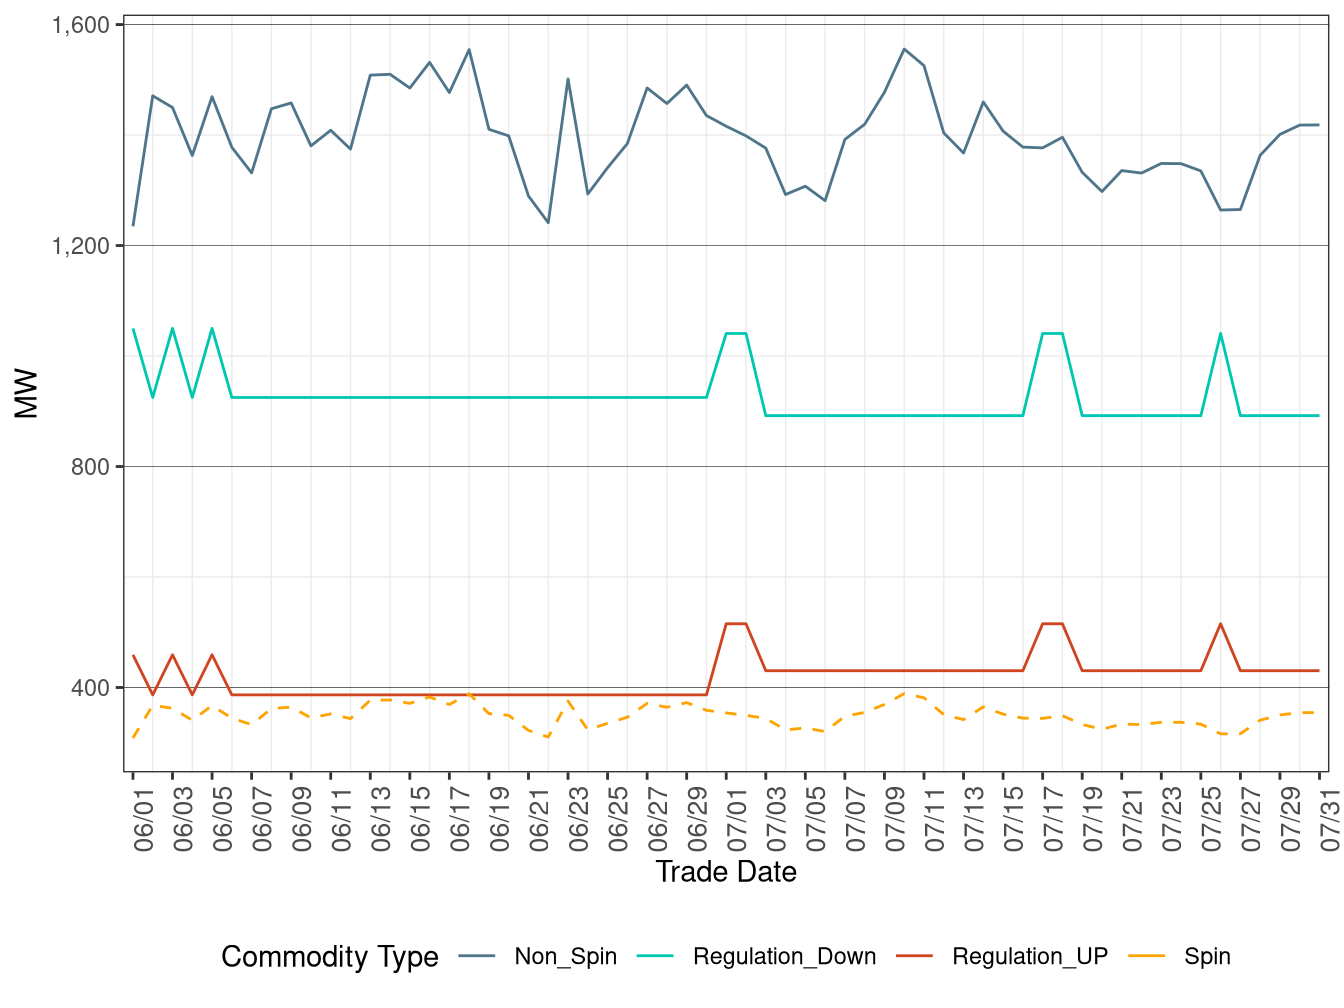Click the Regulation_Down legend line swatch
The width and height of the screenshot is (1344, 1008).
click(x=656, y=957)
